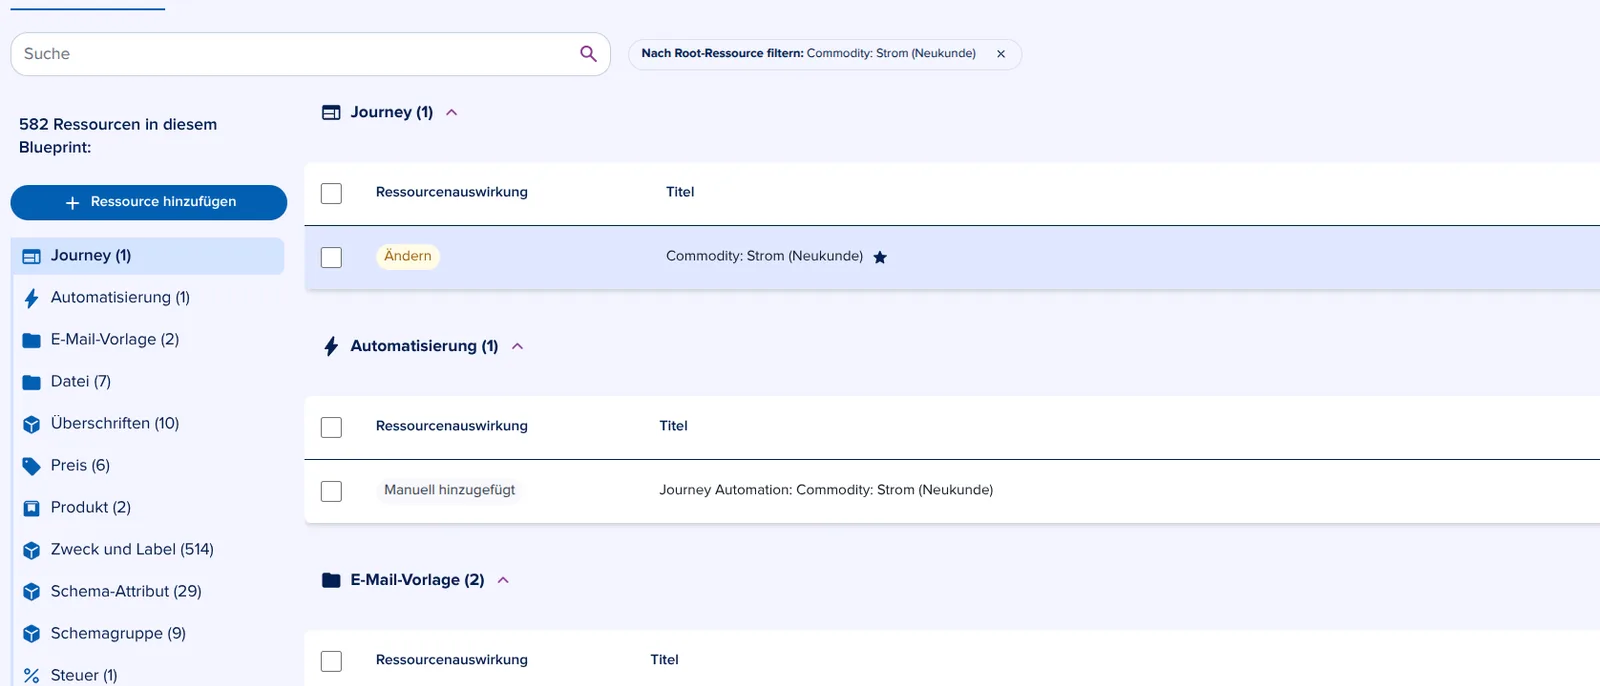This screenshot has width=1600, height=686.
Task: Click Ressource hinzufügen button
Action: (149, 202)
